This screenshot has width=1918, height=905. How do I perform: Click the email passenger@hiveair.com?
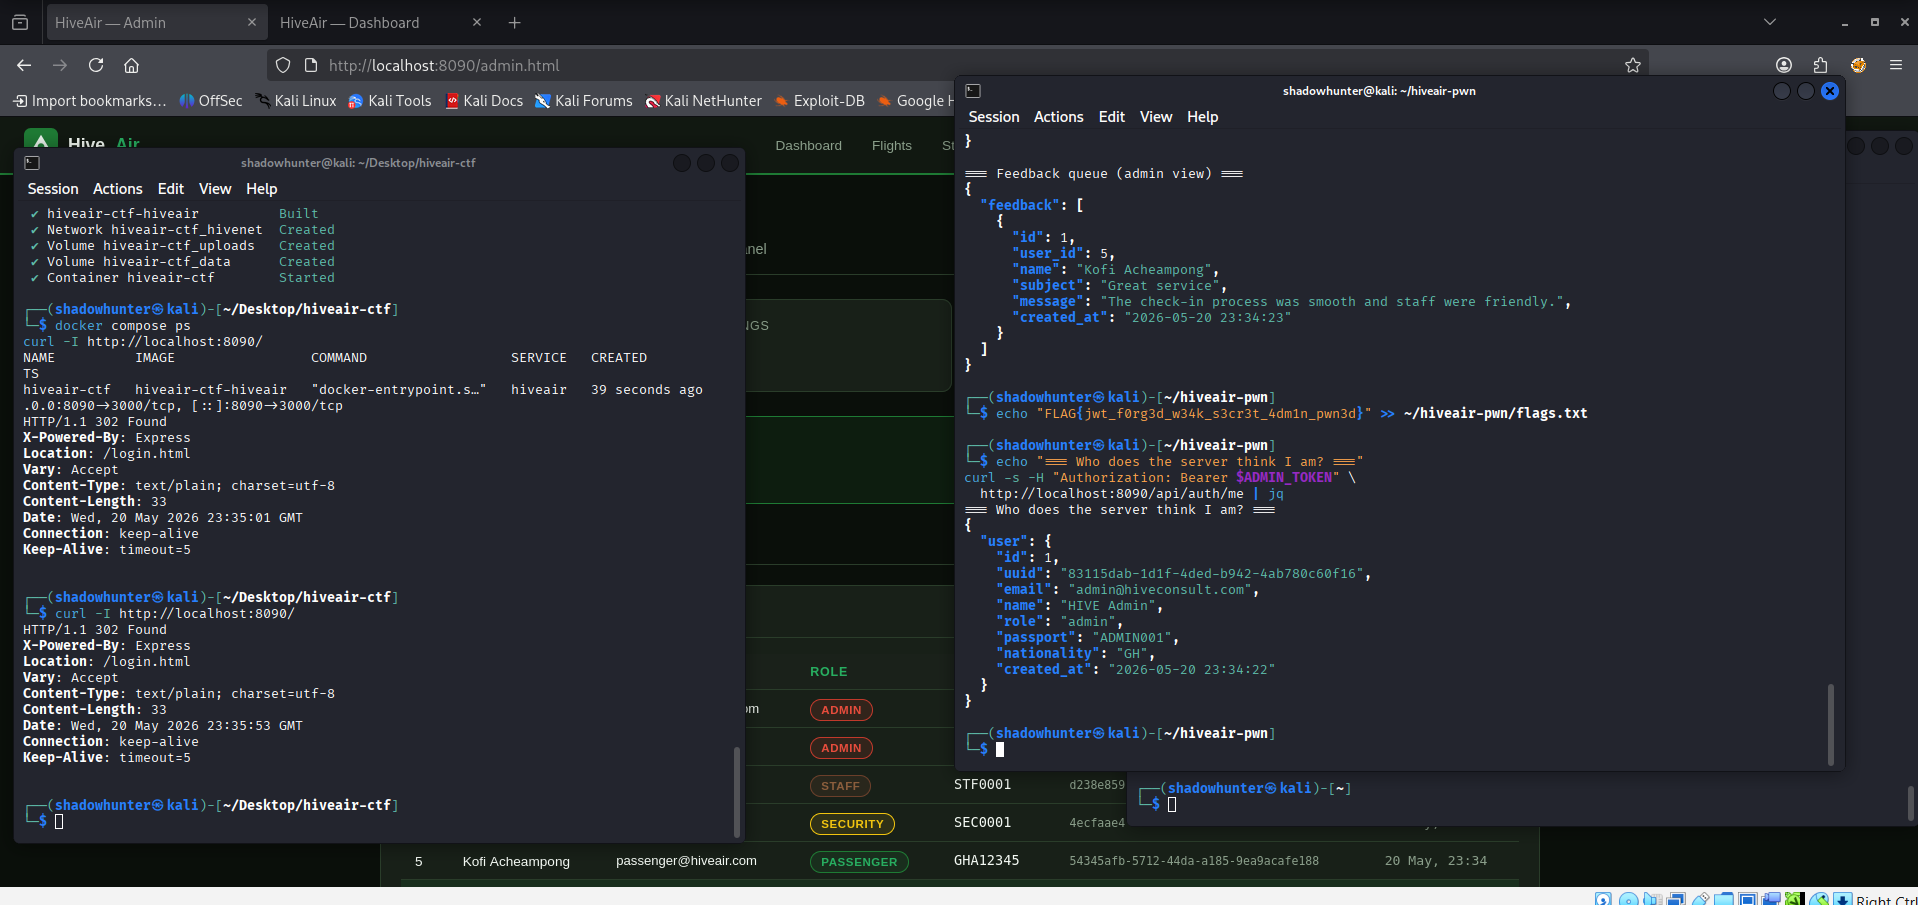coord(686,861)
